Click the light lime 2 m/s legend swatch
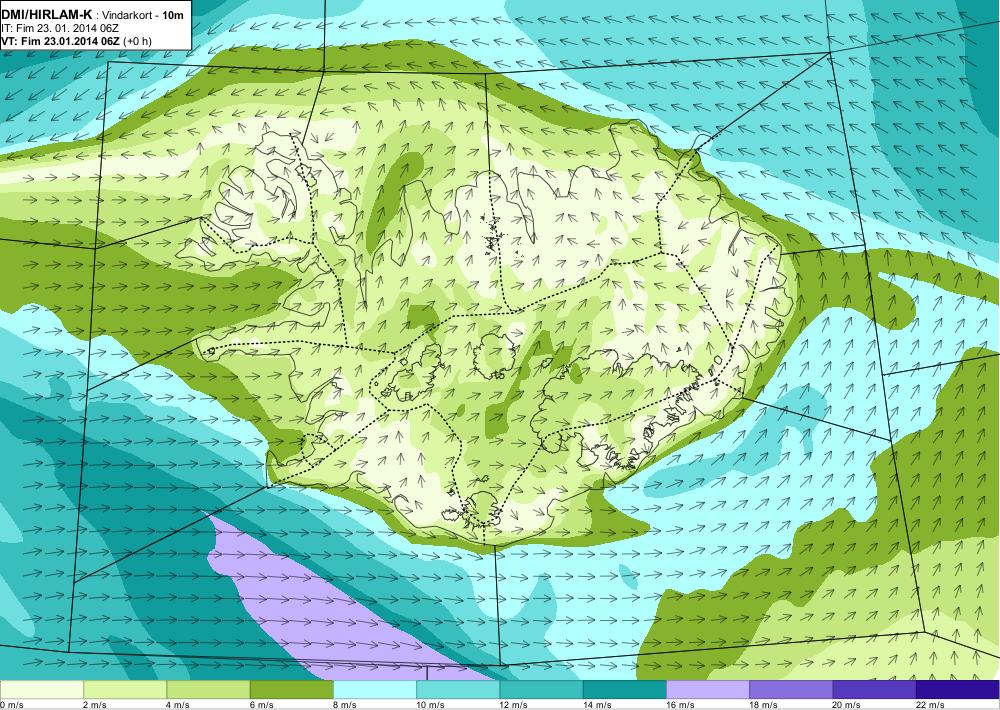1000x710 pixels. [125, 690]
